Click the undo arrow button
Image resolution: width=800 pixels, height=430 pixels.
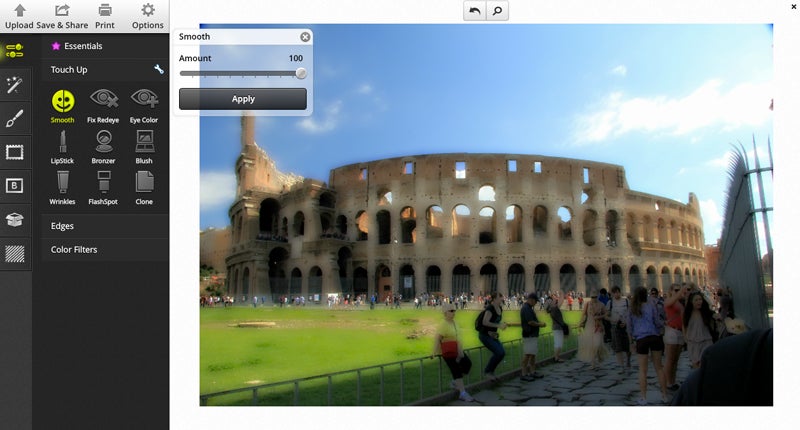click(x=474, y=11)
